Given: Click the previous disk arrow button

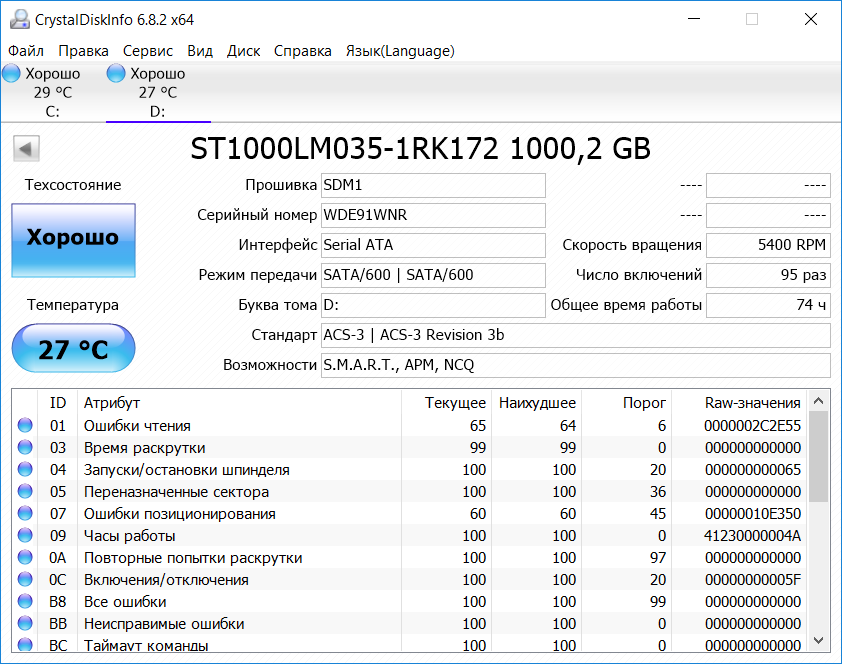Looking at the screenshot, I should coord(26,148).
